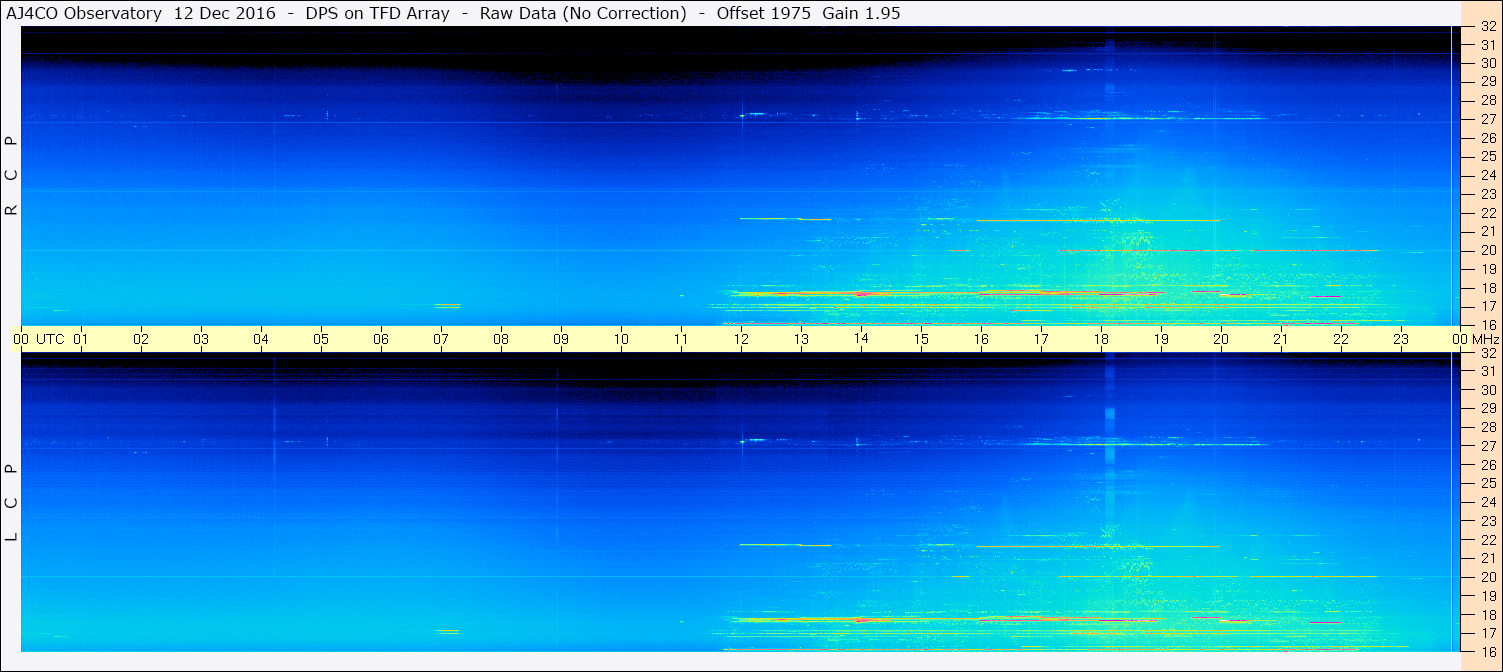Click the 20 MHz label on RCP scale
The width and height of the screenshot is (1503, 672).
point(1488,250)
